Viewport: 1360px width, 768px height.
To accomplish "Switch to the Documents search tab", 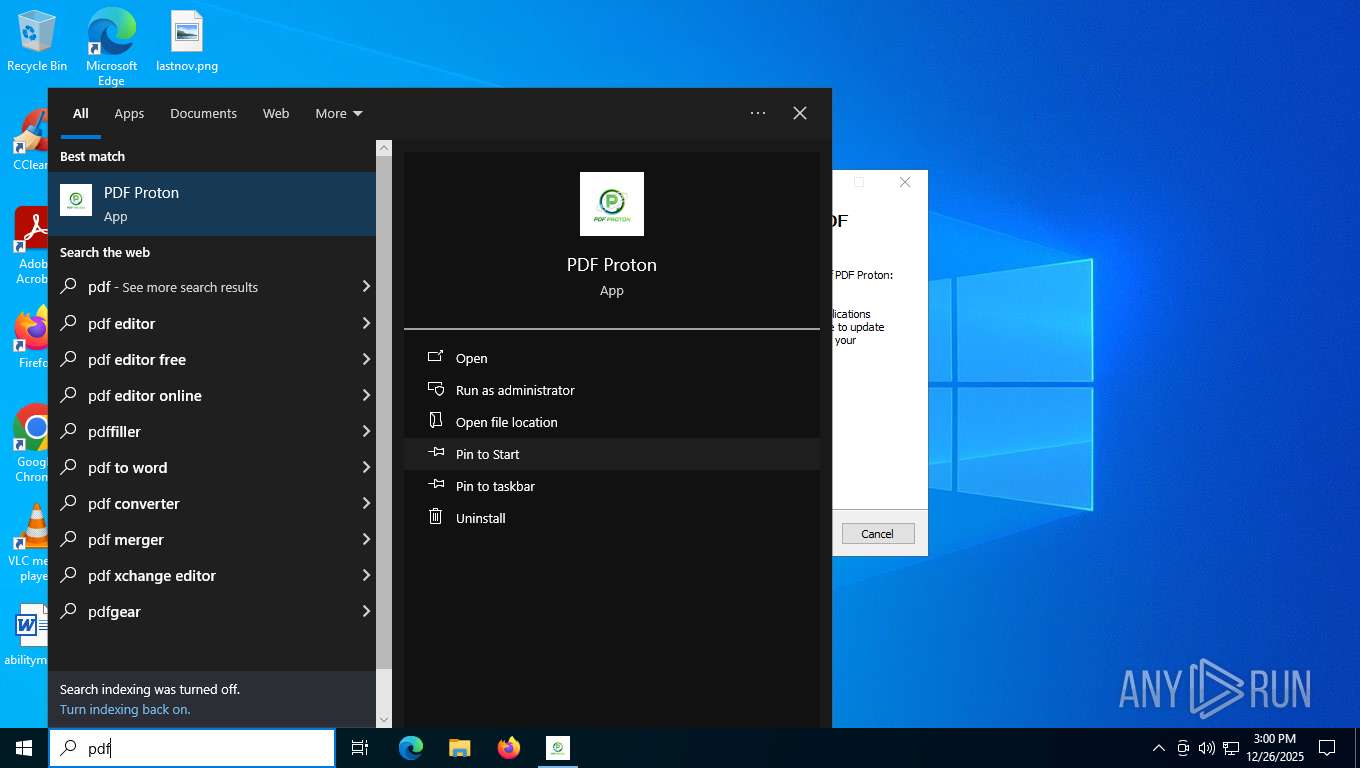I will click(x=203, y=113).
